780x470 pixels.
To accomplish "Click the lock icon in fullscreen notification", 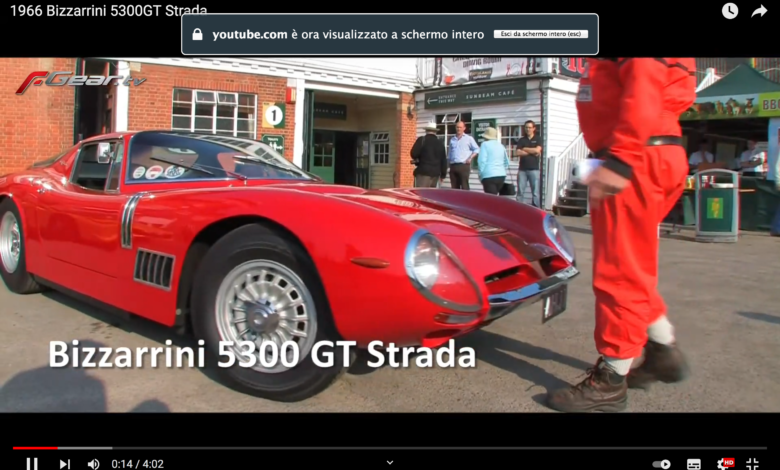I will [x=197, y=34].
